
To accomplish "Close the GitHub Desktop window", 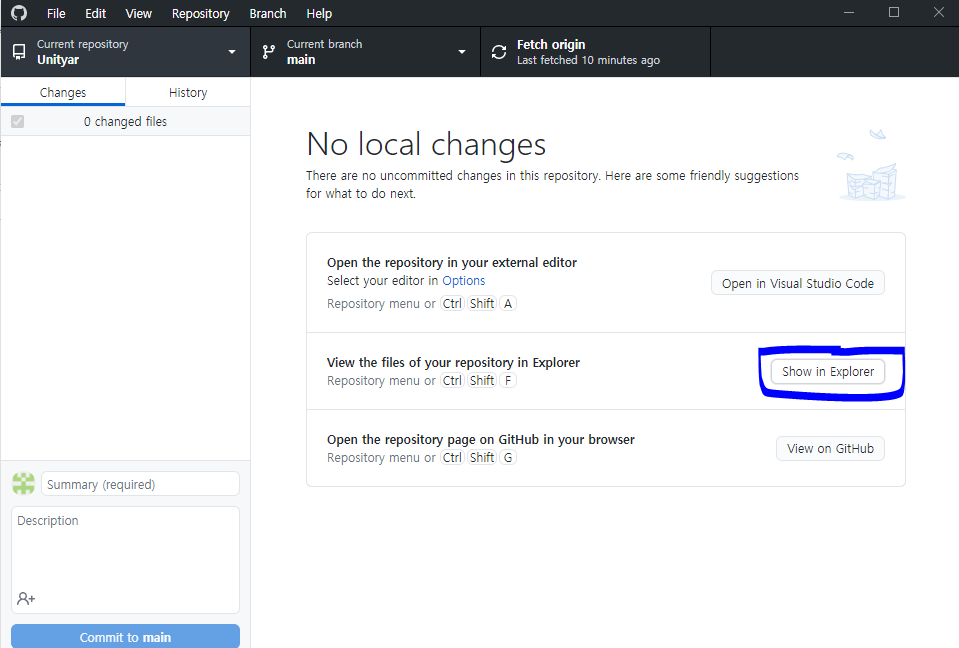I will 939,13.
